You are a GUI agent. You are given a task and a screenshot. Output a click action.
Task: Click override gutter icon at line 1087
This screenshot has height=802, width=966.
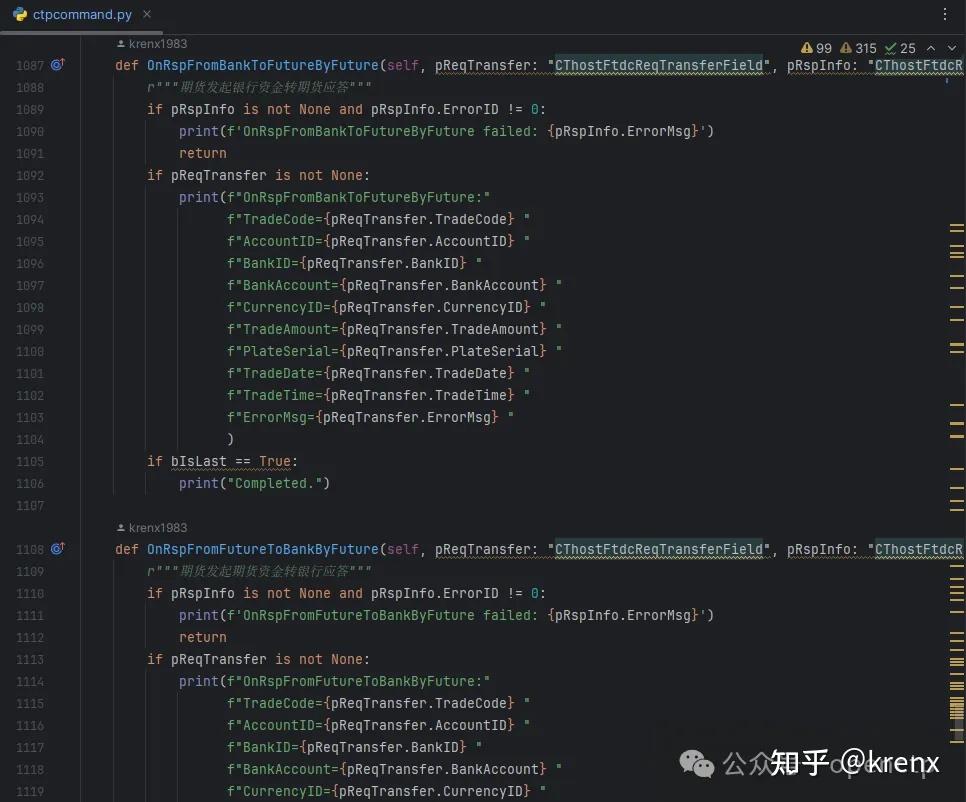57,64
